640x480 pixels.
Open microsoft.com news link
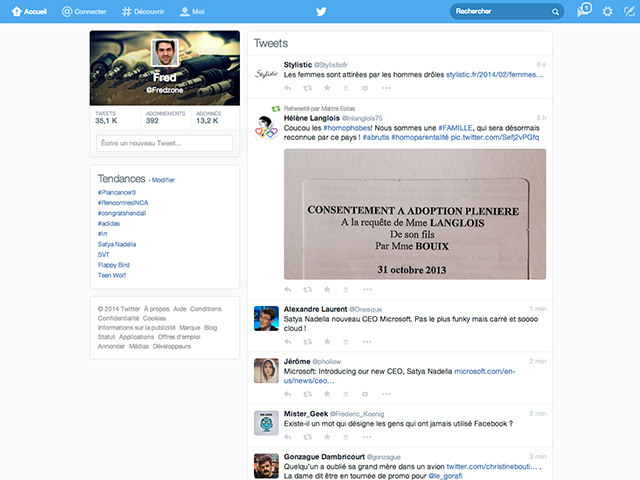[400, 376]
